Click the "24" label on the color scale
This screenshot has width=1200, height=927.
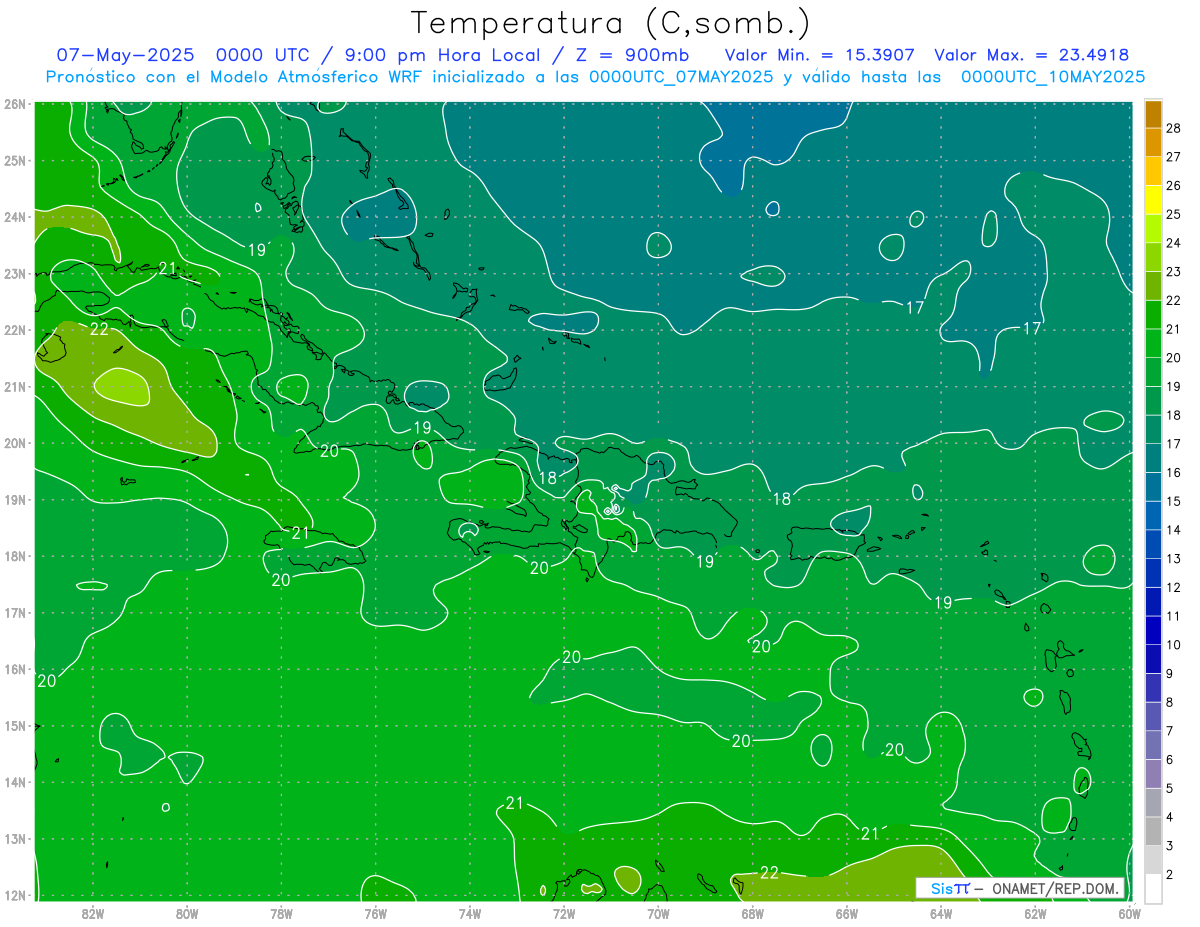1174,243
